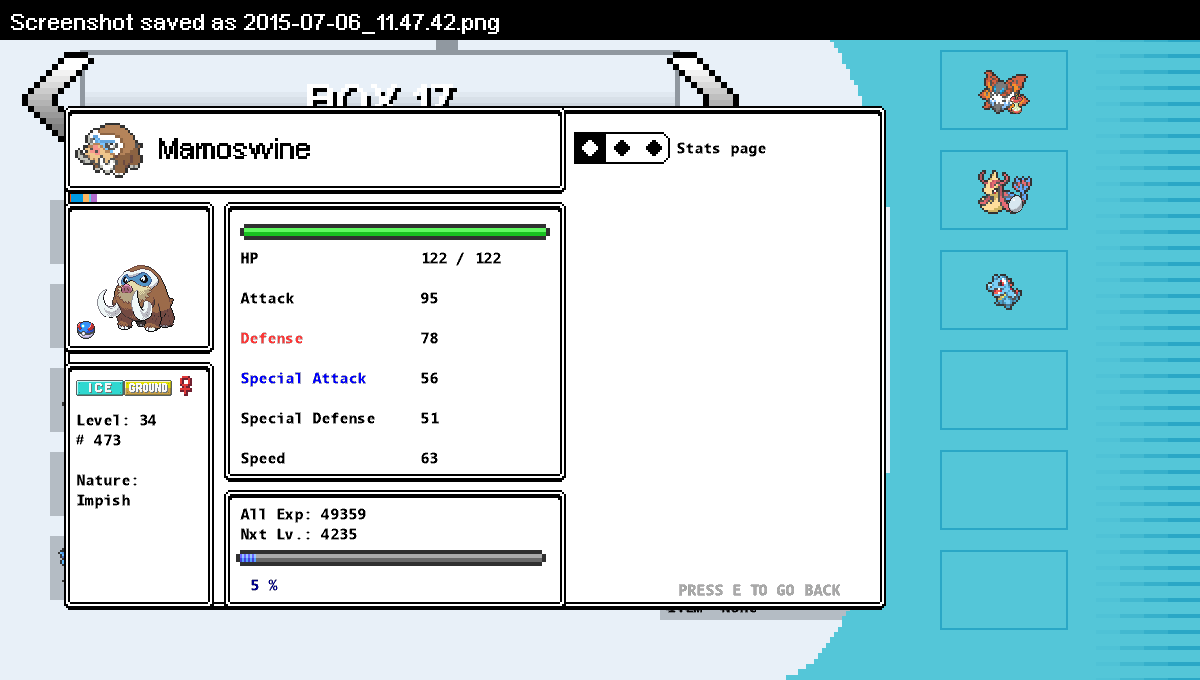This screenshot has height=680, width=1200.
Task: Select the Milotic party slot
Action: (1004, 190)
